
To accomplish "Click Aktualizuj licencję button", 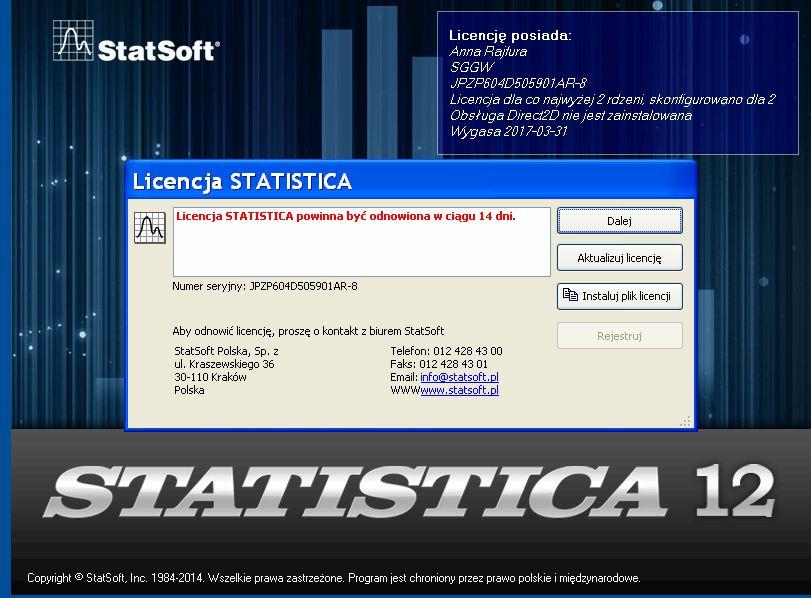I will click(x=620, y=258).
